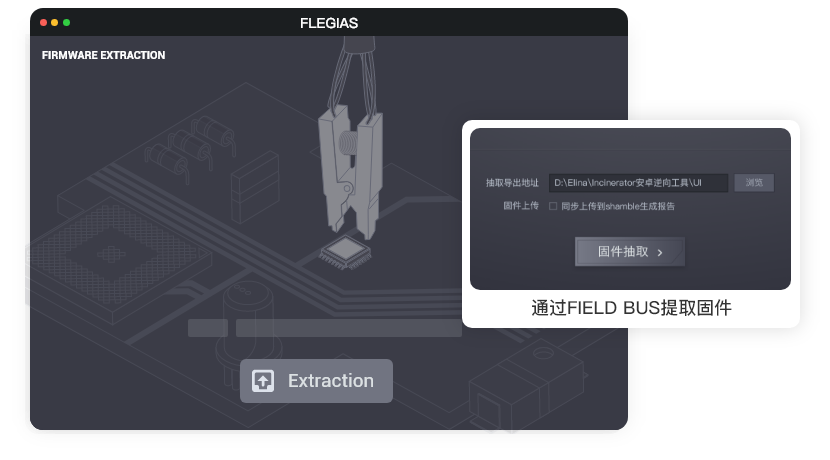Click the export path field showing D:\Elina\Incinerator
This screenshot has height=460, width=830.
coord(638,183)
